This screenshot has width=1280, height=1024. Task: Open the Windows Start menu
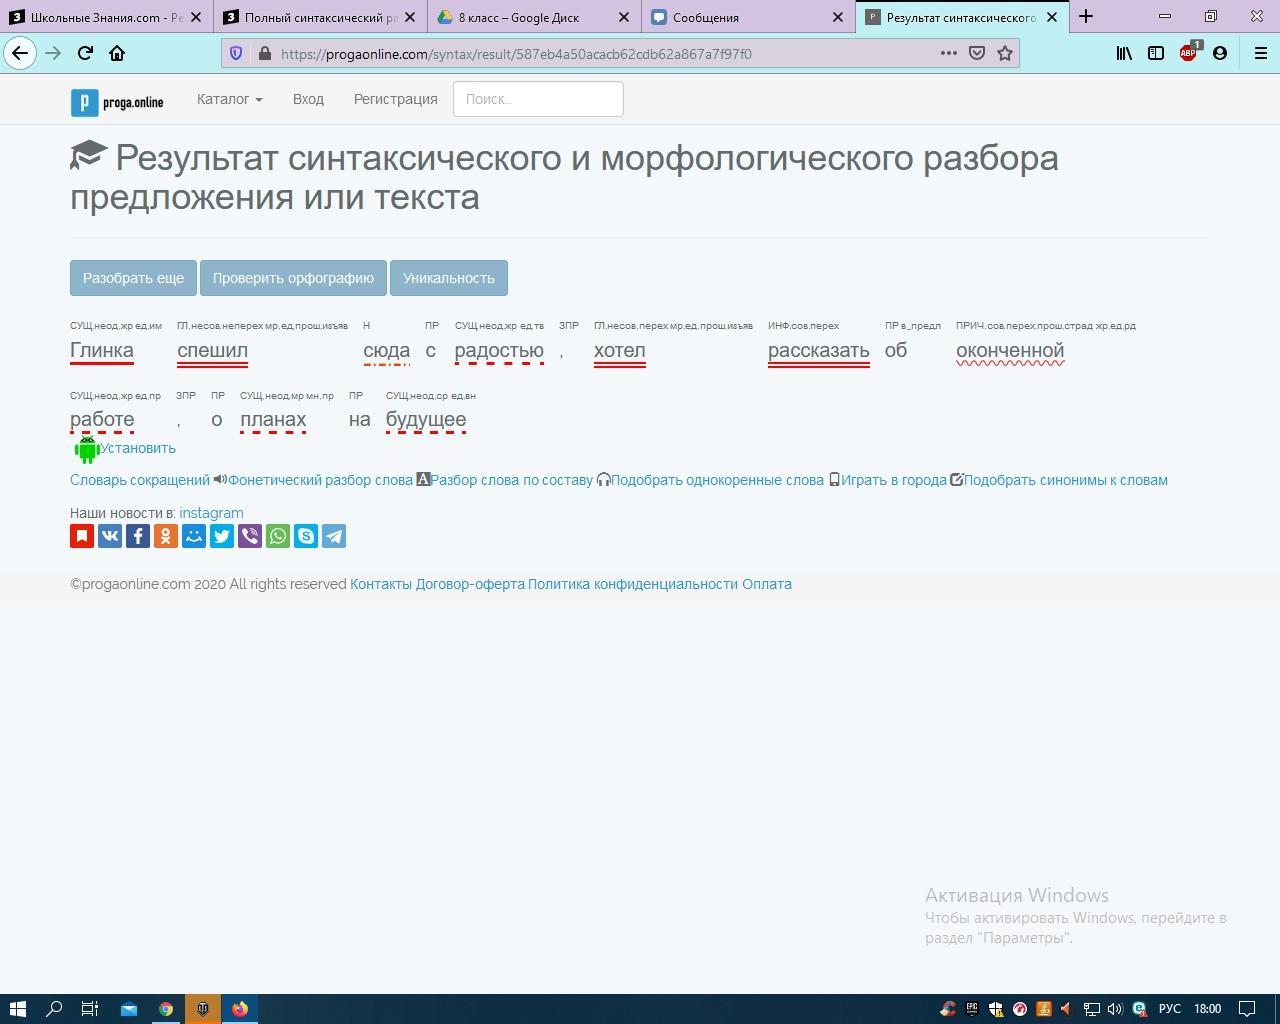click(x=17, y=1008)
